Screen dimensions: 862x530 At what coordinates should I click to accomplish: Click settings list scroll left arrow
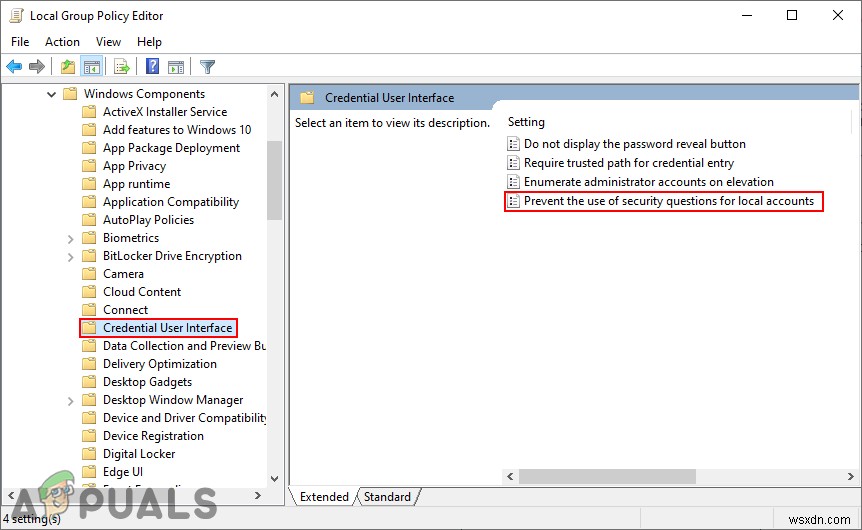pos(510,476)
